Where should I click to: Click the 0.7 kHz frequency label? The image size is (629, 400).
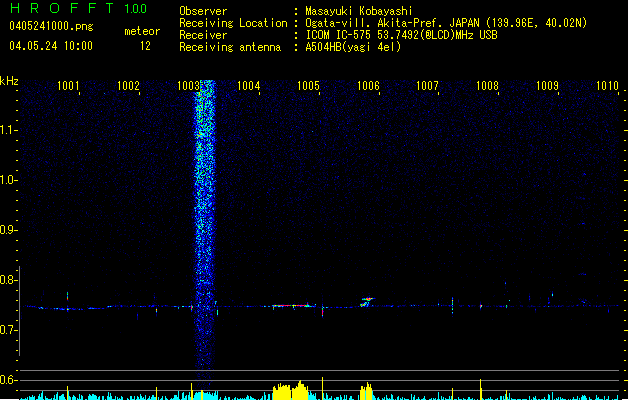click(8, 330)
